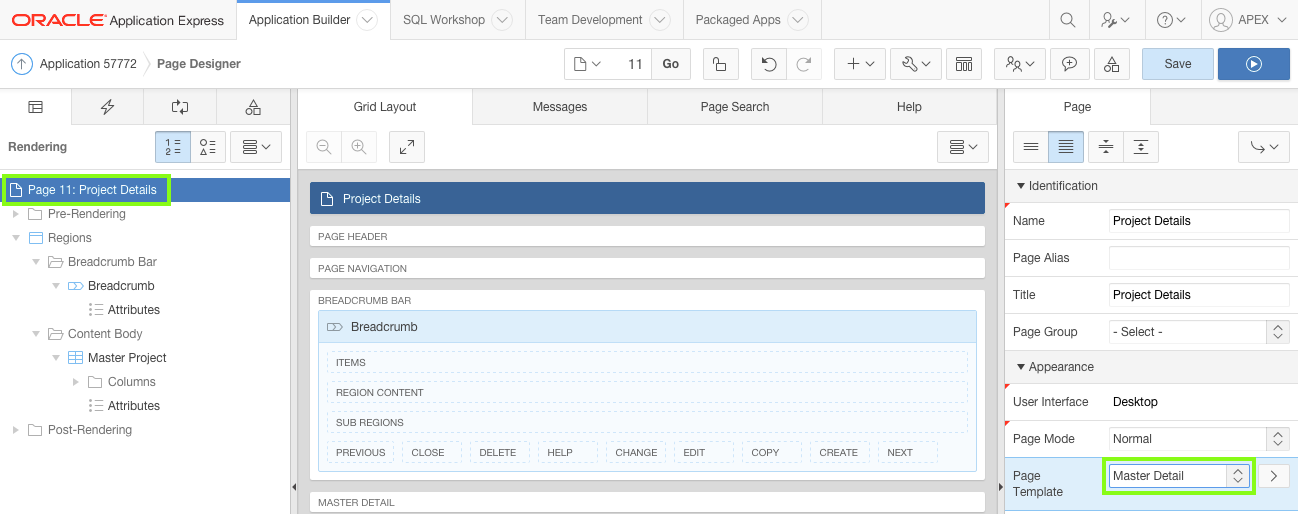
Task: Select Master Project region in tree
Action: pos(127,358)
